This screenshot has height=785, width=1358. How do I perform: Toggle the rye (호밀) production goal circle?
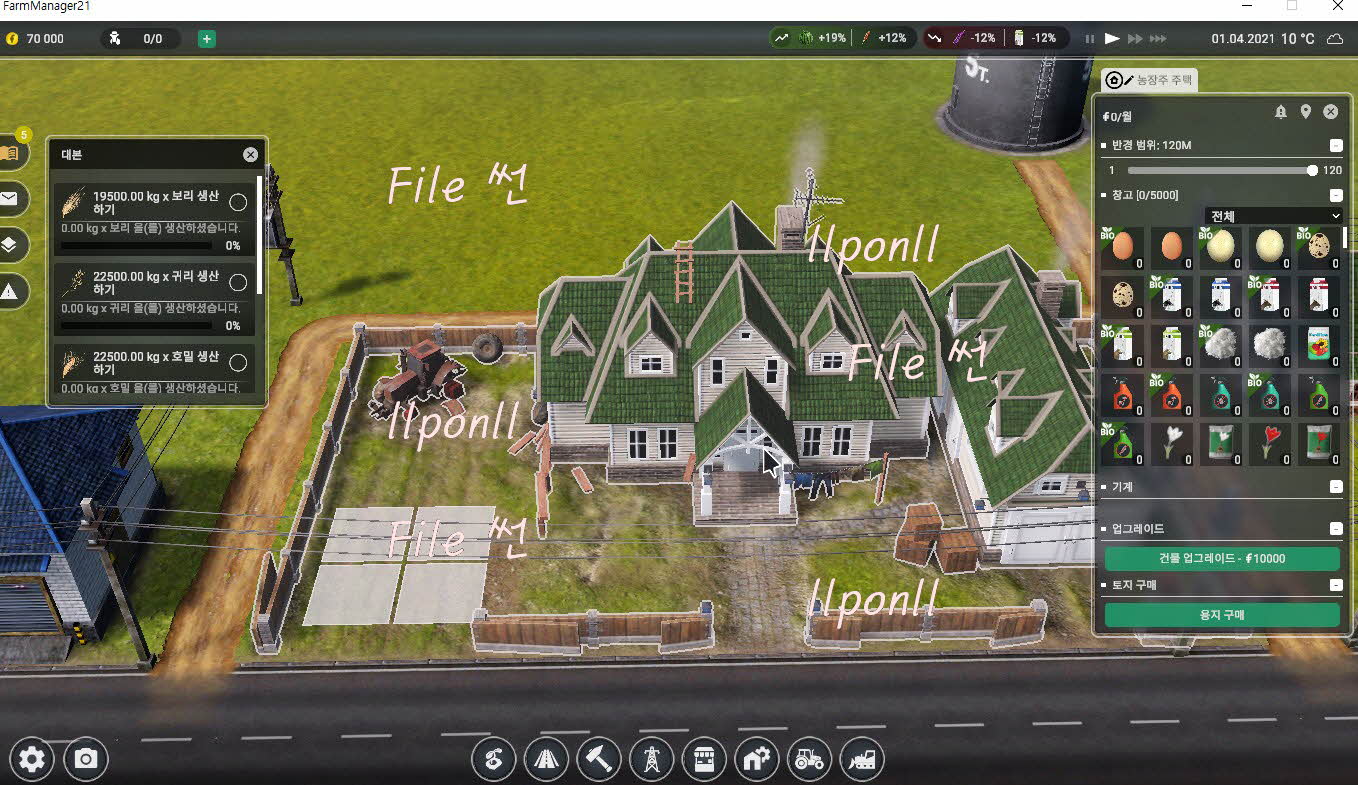coord(238,362)
